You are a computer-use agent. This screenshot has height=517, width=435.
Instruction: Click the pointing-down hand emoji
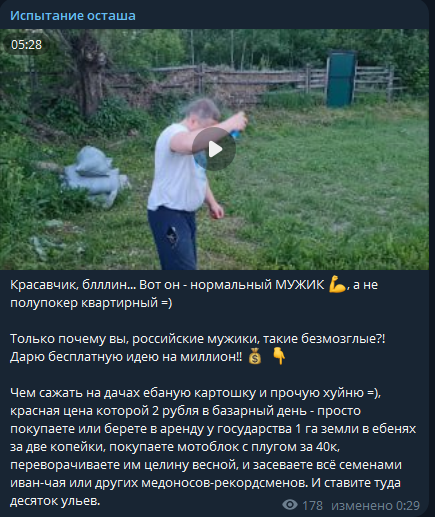click(279, 356)
